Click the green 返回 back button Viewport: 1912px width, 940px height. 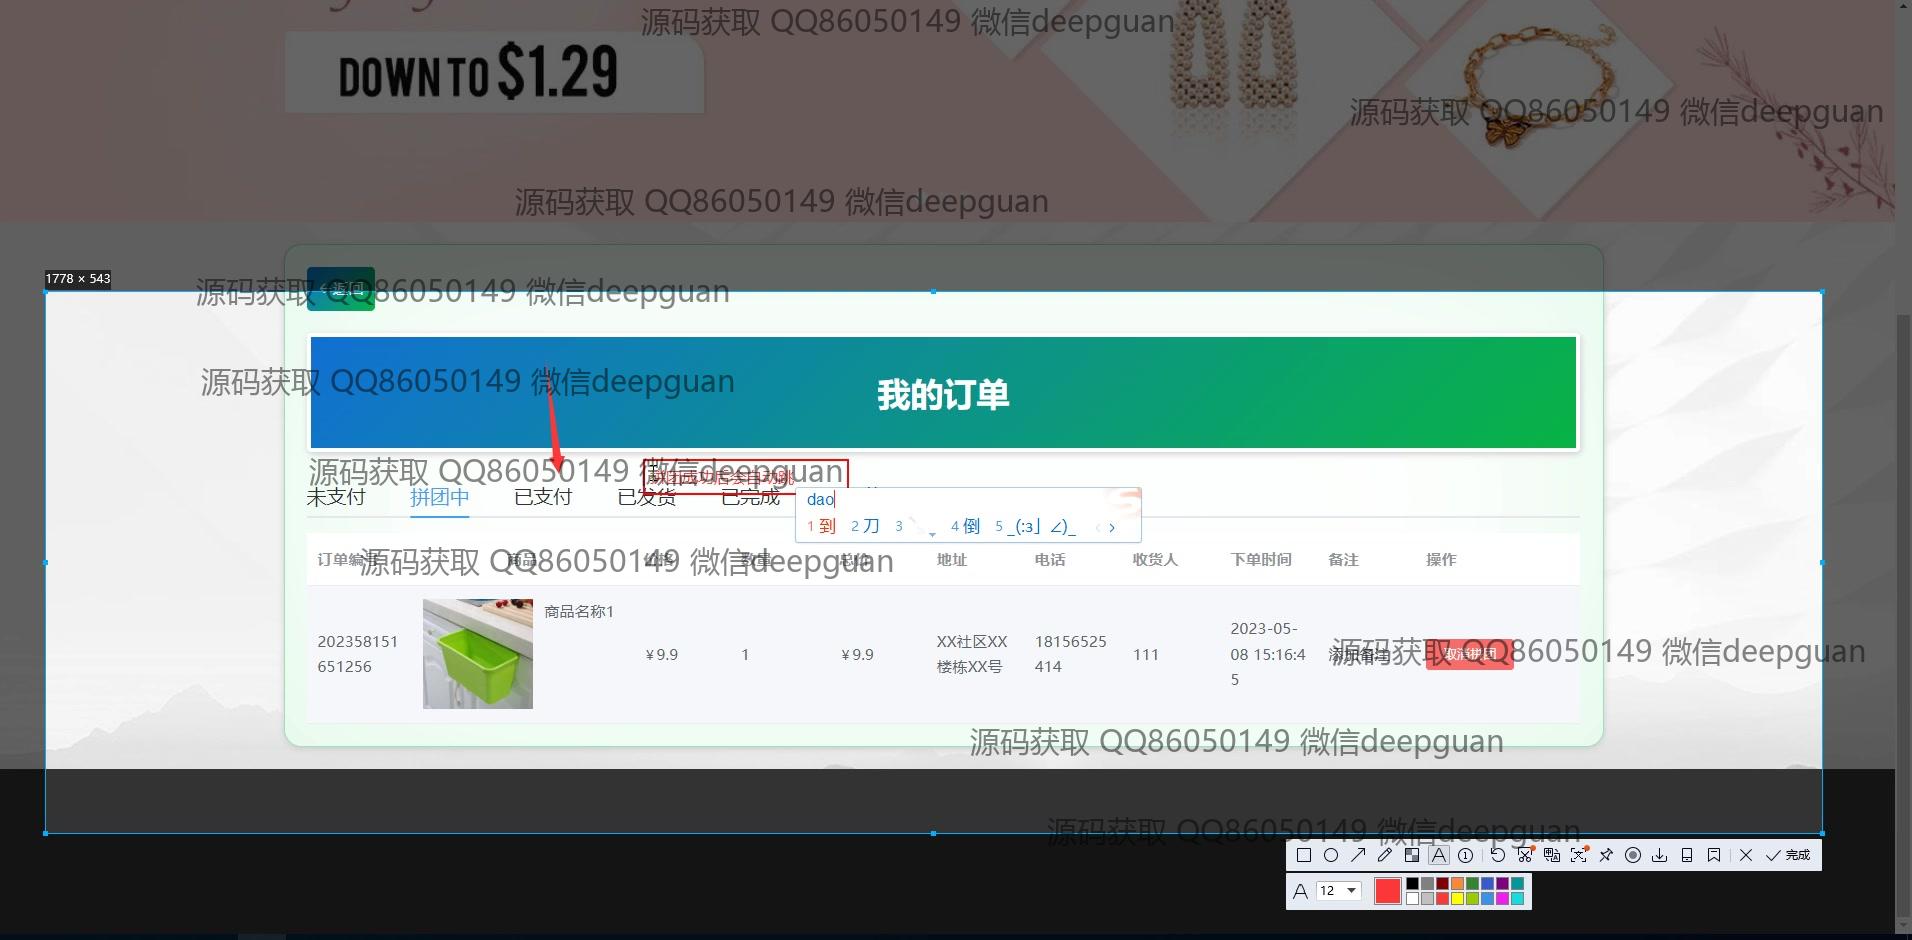pyautogui.click(x=341, y=289)
